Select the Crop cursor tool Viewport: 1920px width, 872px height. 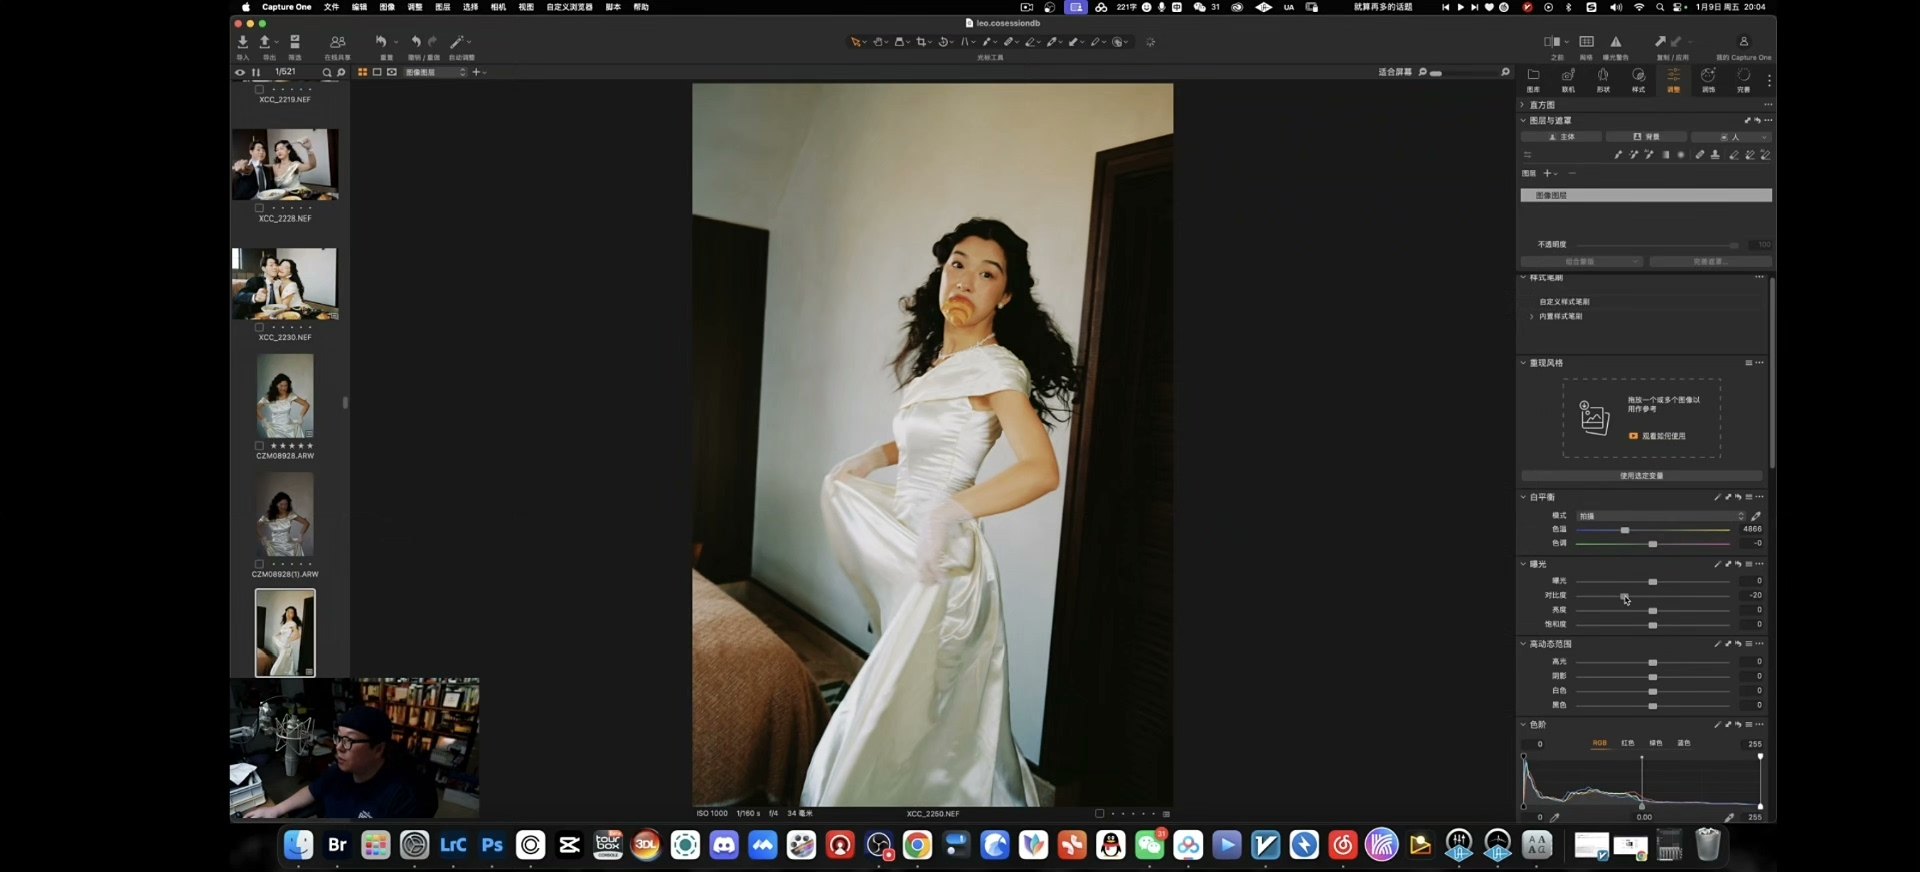pyautogui.click(x=921, y=42)
